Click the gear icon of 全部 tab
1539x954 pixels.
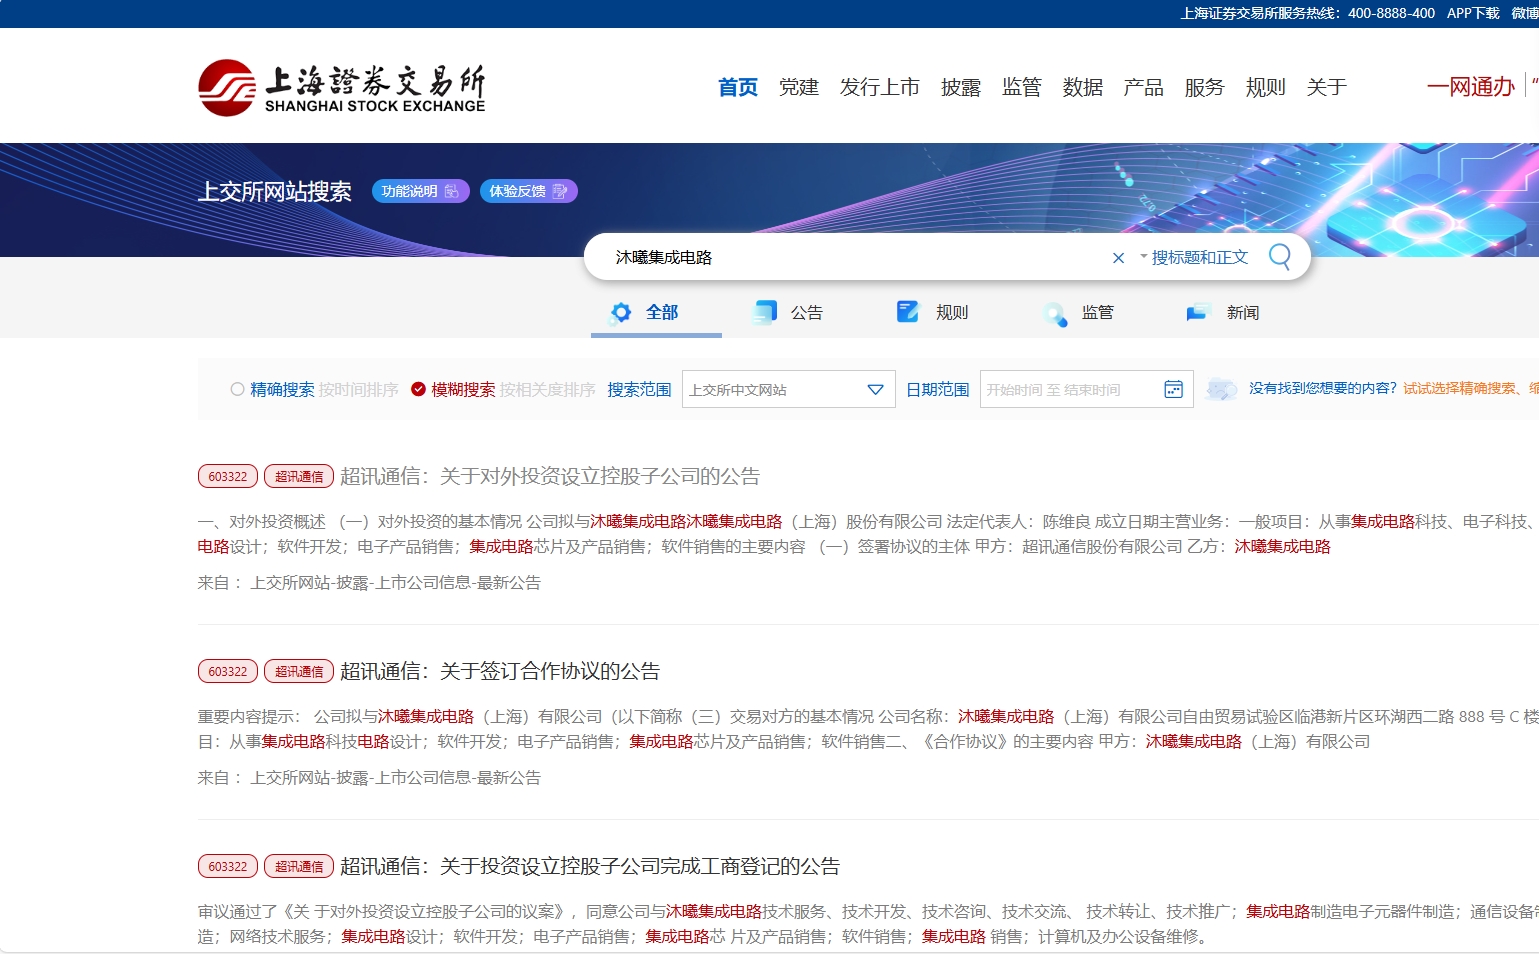point(621,312)
